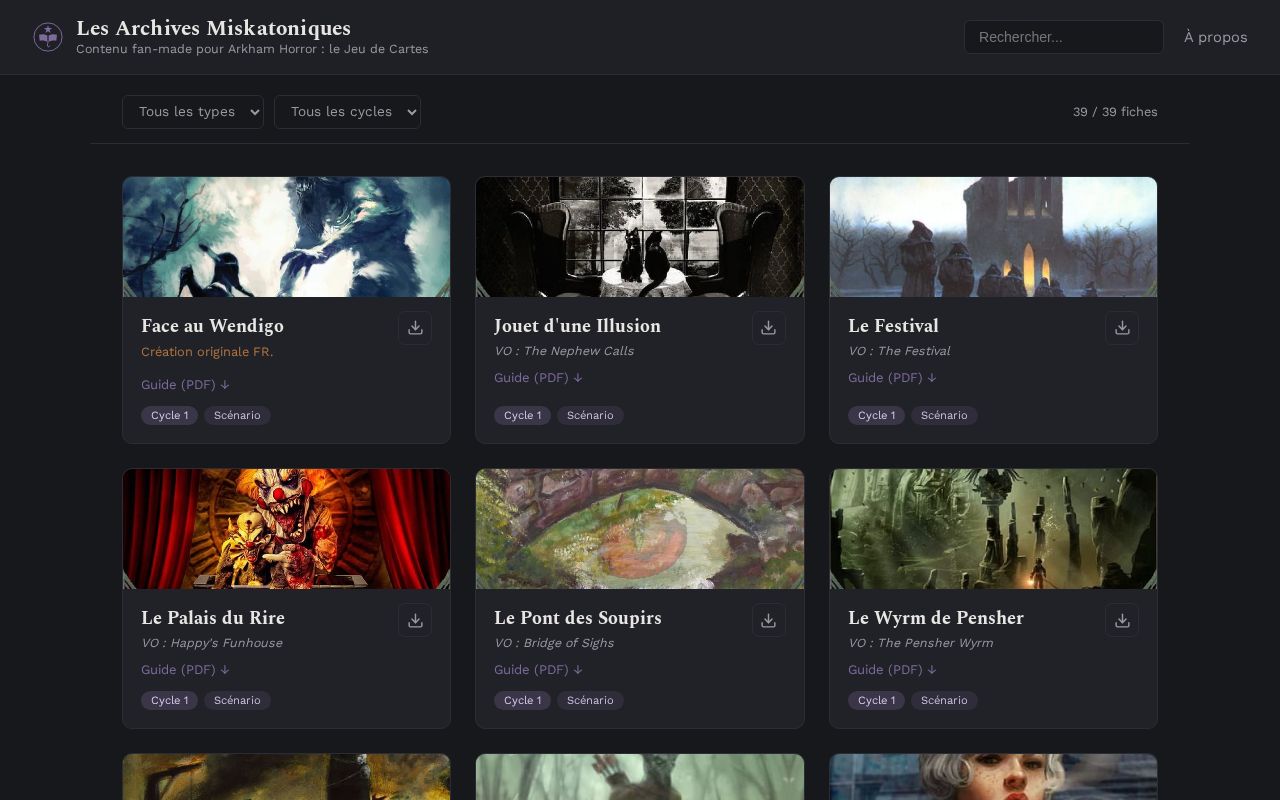Open the Le Festival artwork thumbnail

click(993, 237)
